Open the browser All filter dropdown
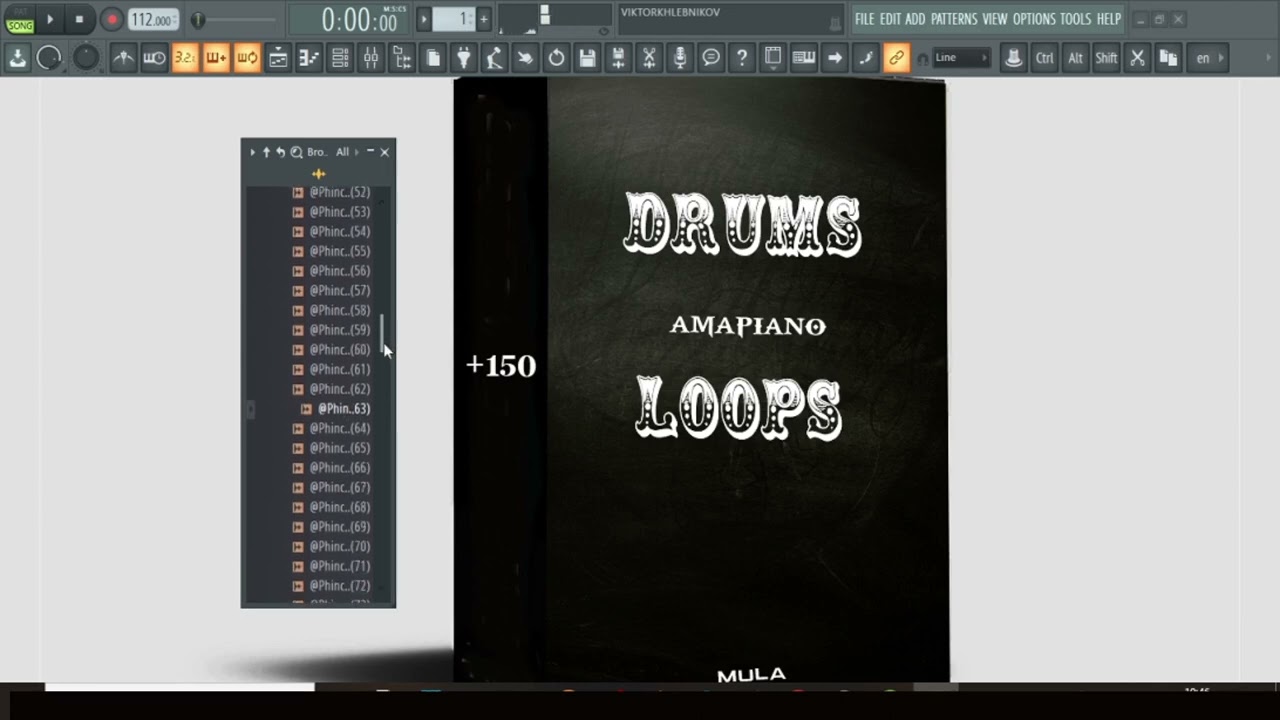The height and width of the screenshot is (720, 1280). (347, 152)
